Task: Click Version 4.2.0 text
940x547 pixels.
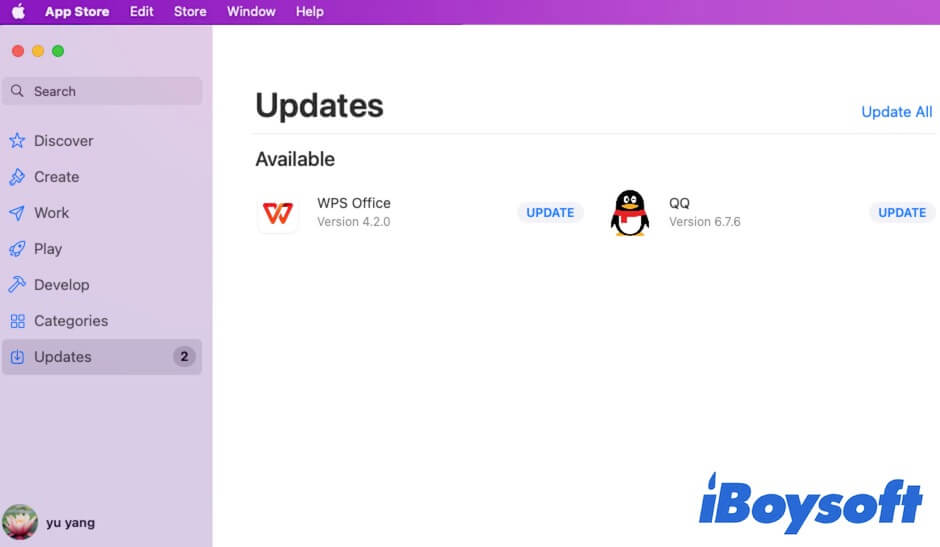Action: pos(354,222)
